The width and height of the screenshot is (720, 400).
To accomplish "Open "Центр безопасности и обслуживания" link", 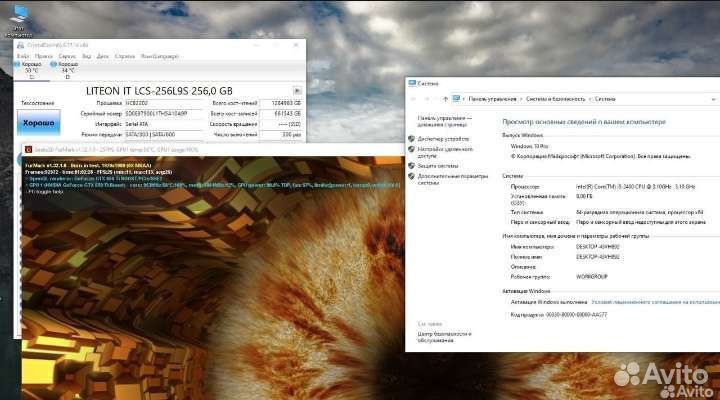I will click(445, 336).
